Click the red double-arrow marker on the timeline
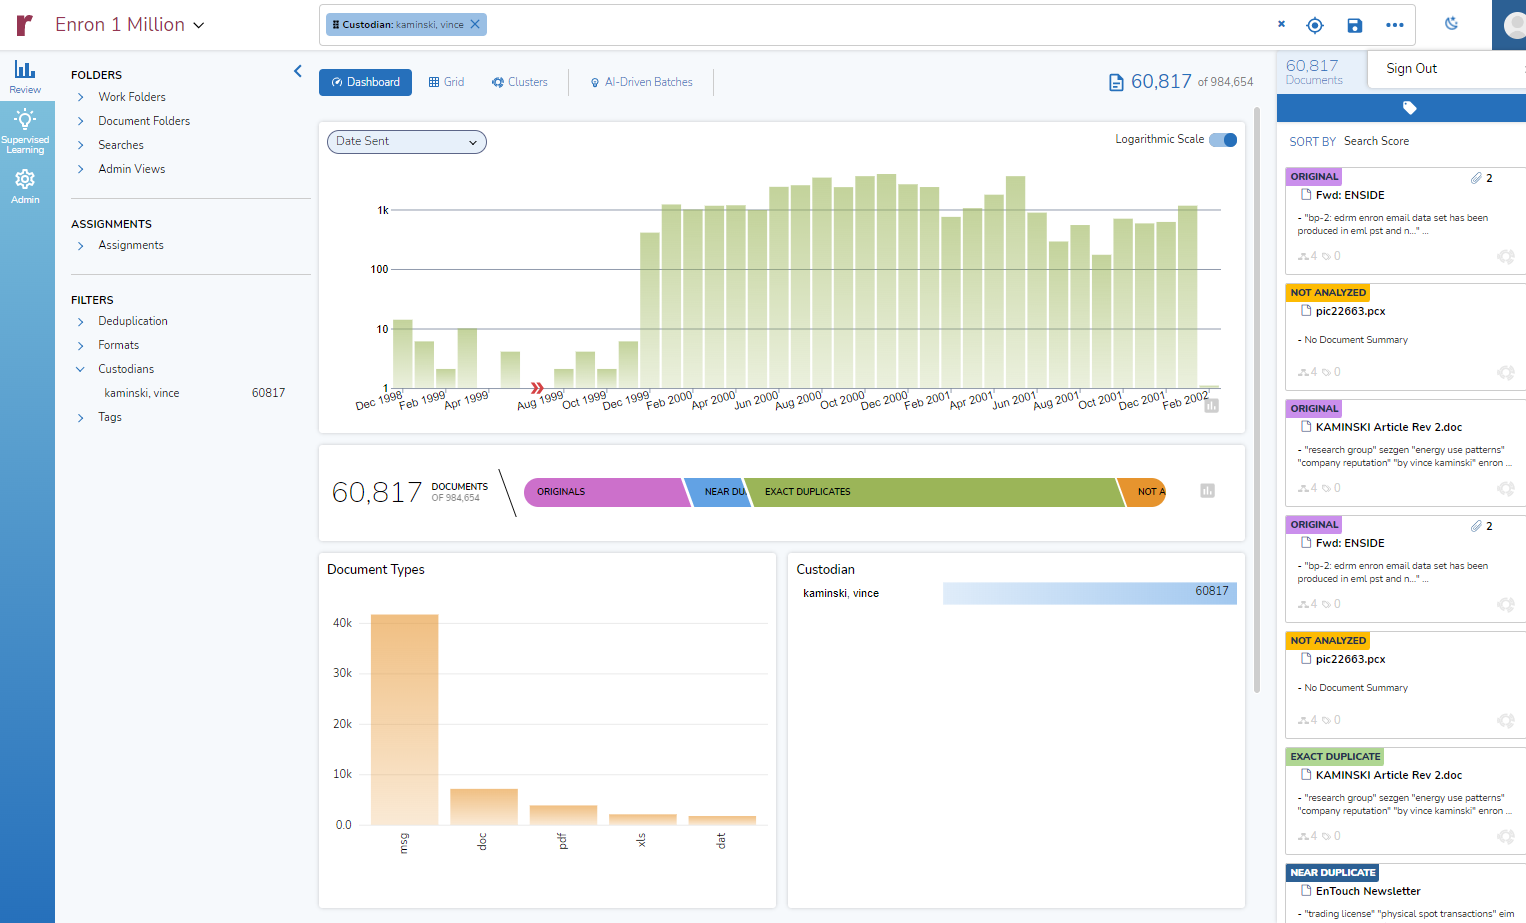Image resolution: width=1526 pixels, height=923 pixels. pyautogui.click(x=537, y=388)
